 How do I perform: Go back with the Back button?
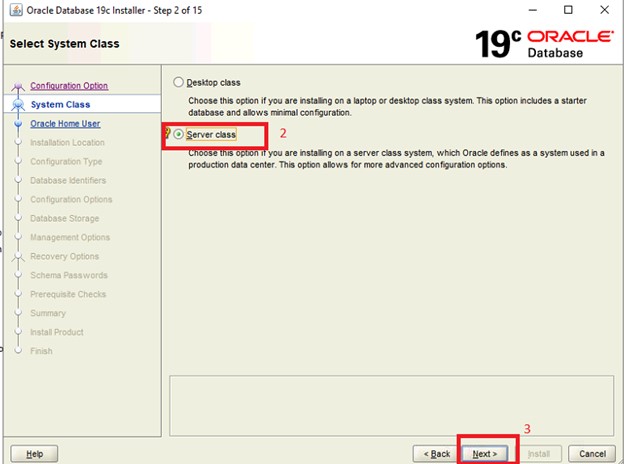pos(438,453)
